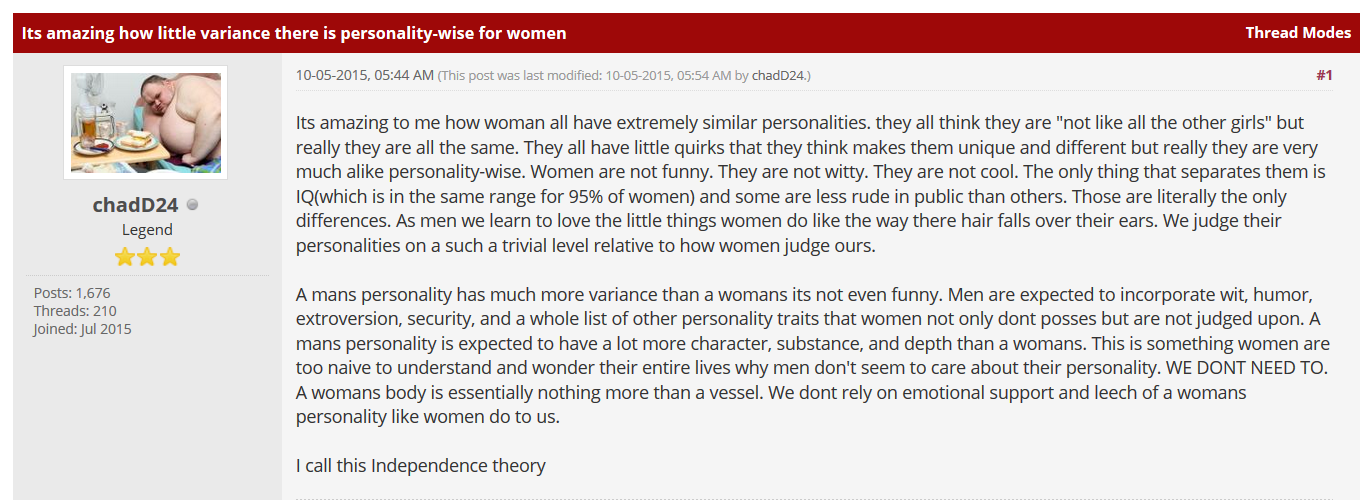Click the Legend user title
This screenshot has width=1368, height=500.
click(x=146, y=230)
